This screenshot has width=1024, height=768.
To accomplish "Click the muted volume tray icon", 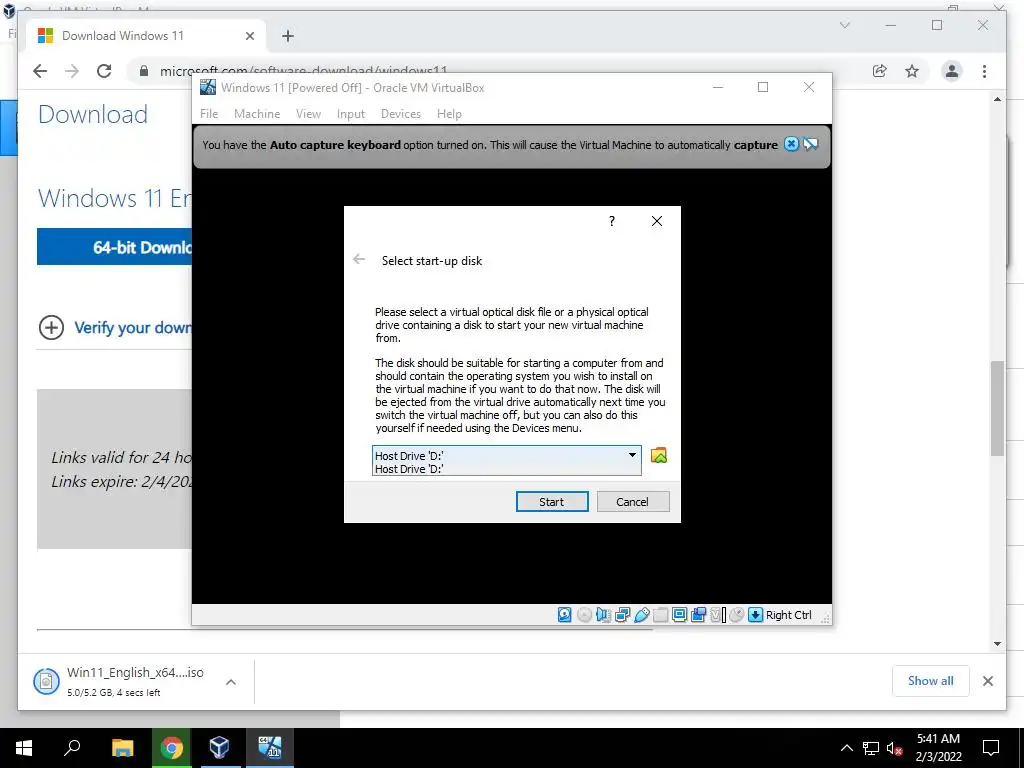I will [894, 748].
